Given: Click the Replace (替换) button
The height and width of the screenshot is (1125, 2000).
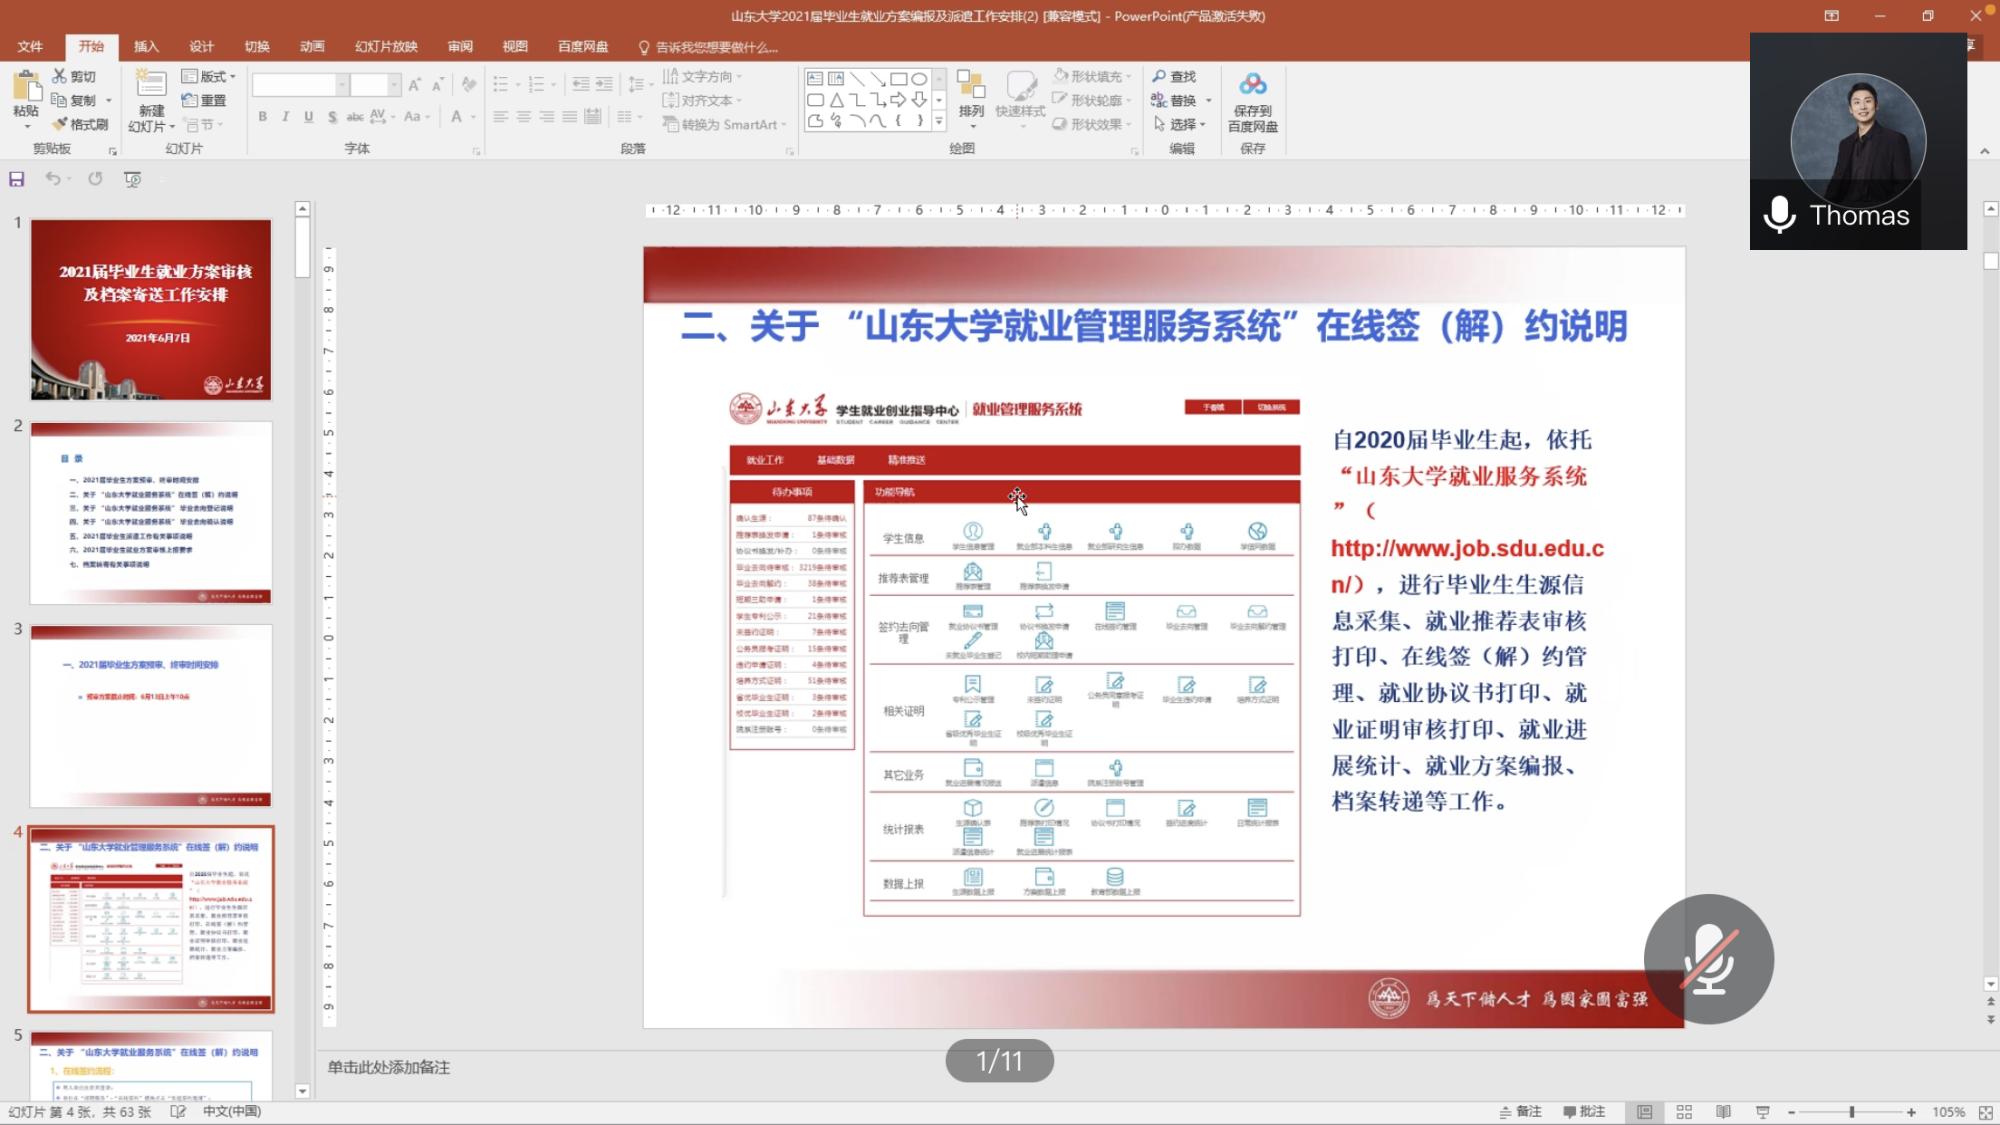Looking at the screenshot, I should (1181, 100).
